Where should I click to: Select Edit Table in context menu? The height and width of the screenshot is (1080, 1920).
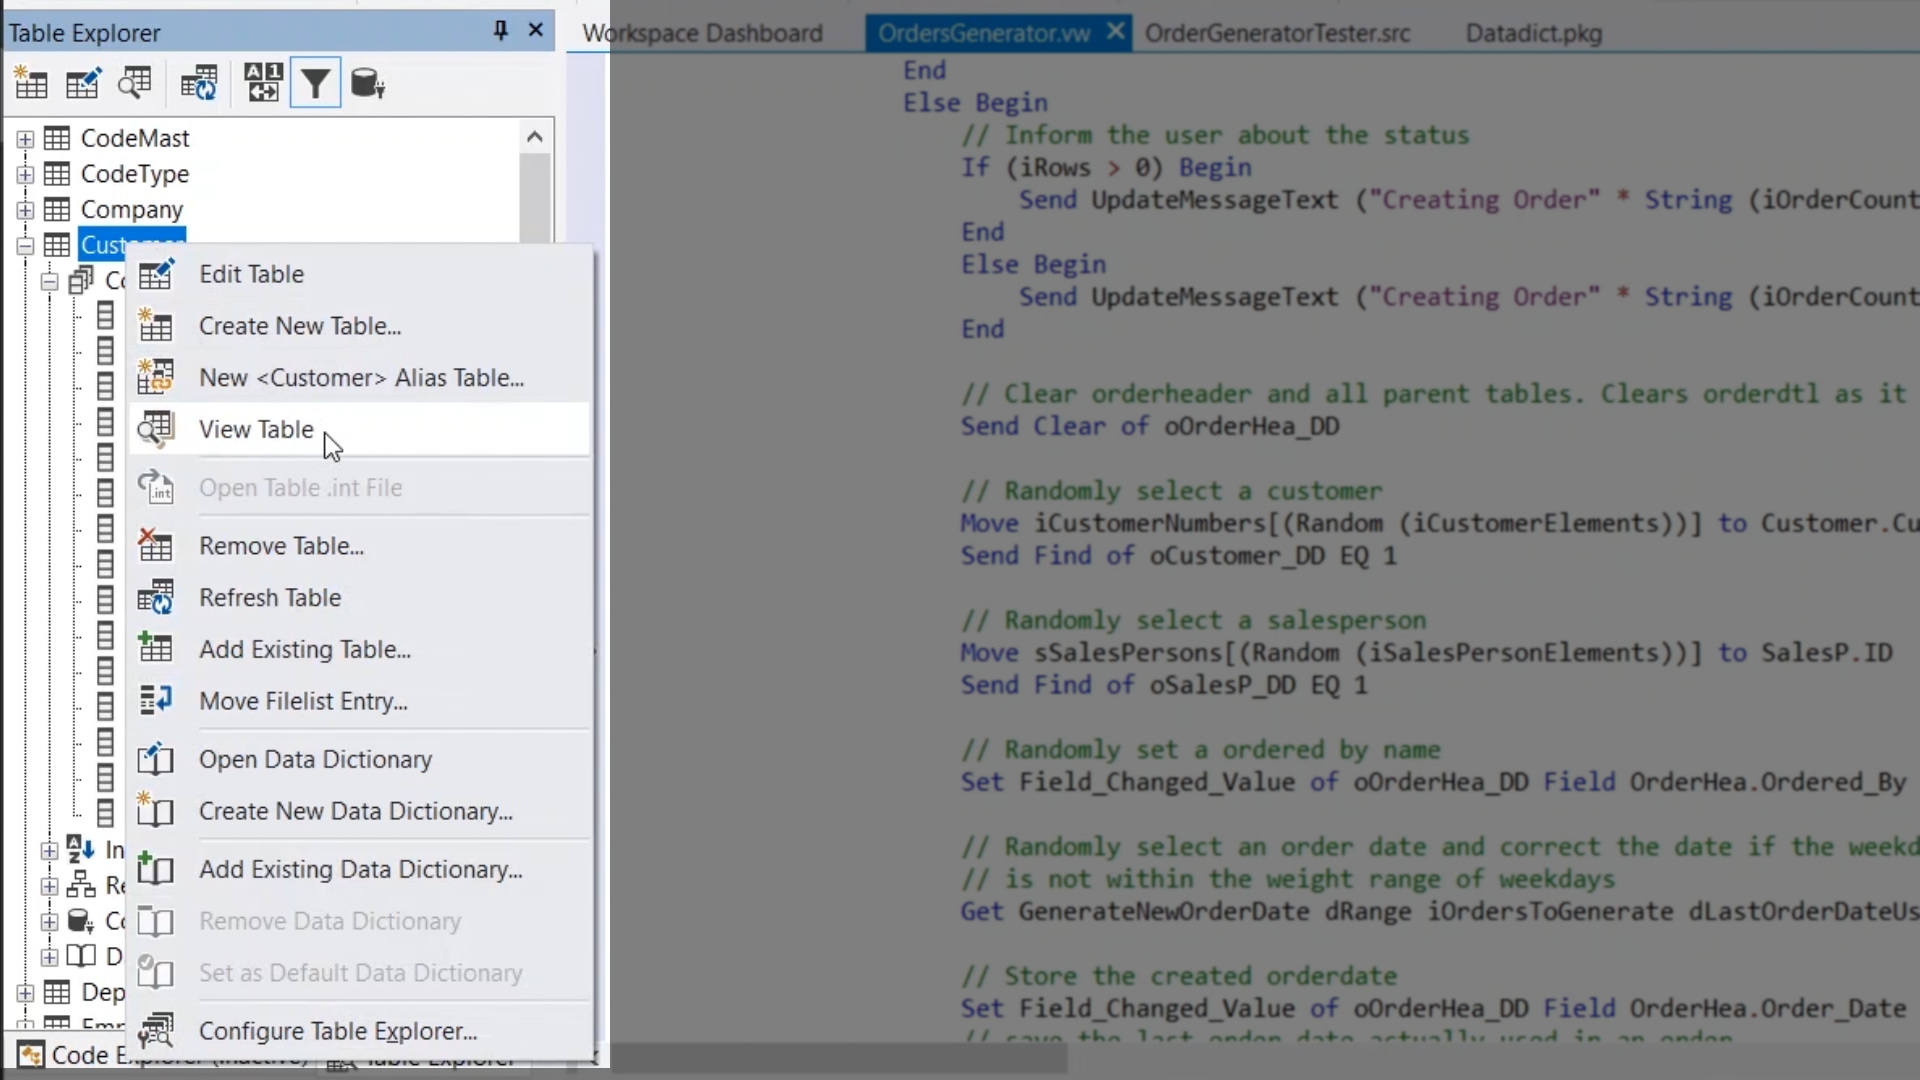[x=251, y=274]
